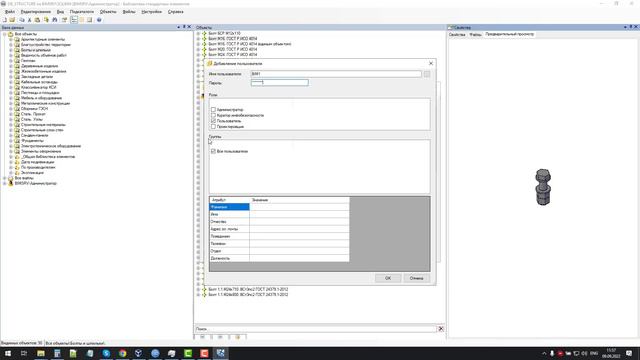Expand the 'Болты и шпильки' tree node
Image resolution: width=640 pixels, height=360 pixels.
tap(11, 50)
